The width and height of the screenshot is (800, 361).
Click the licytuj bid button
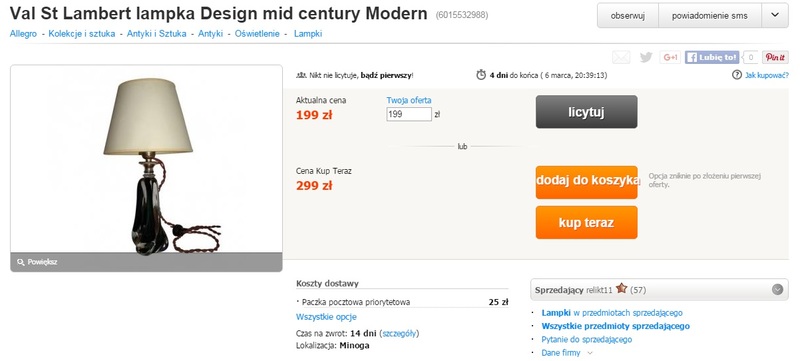(586, 112)
